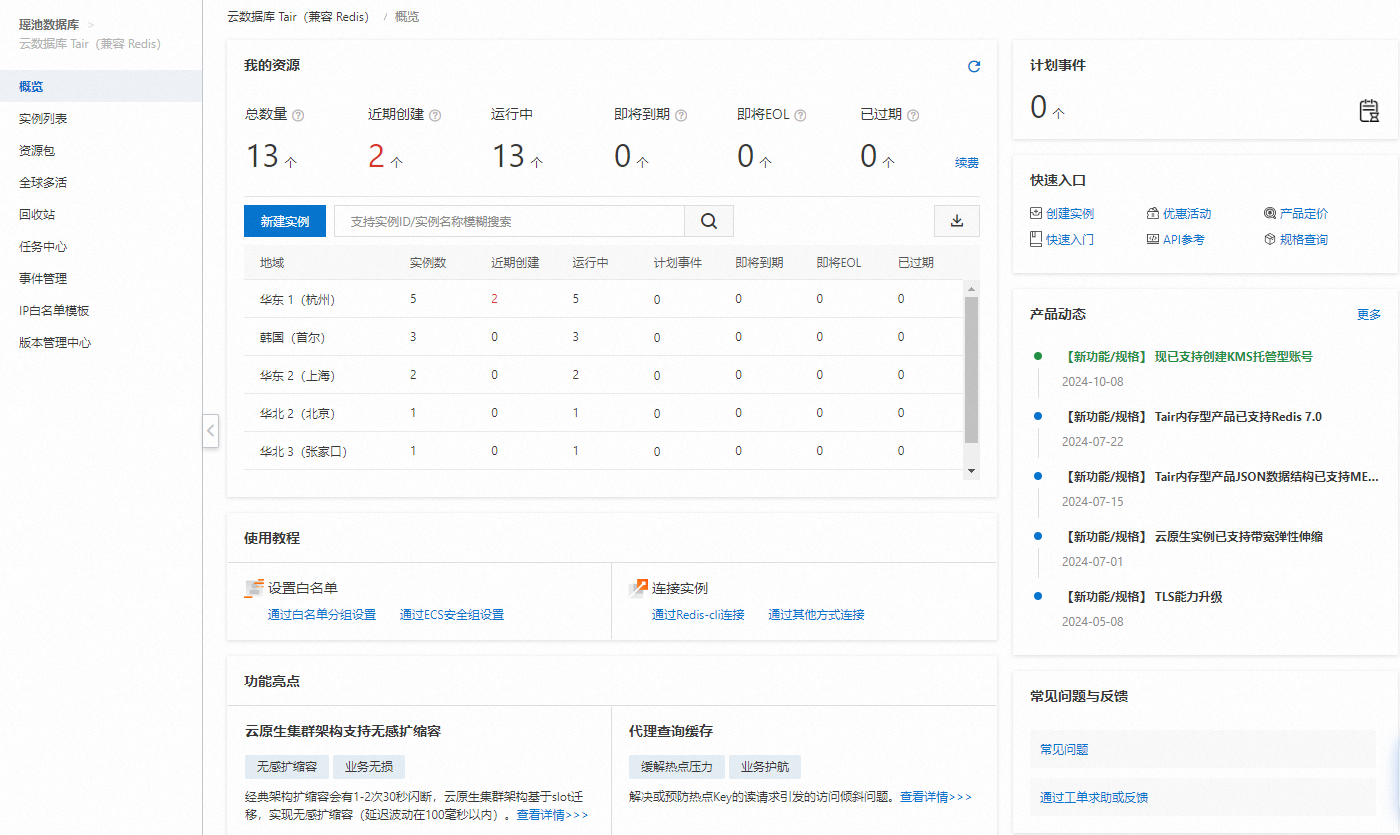The image size is (1400, 835).
Task: Open the 计划事件 calendar icon
Action: point(1369,110)
